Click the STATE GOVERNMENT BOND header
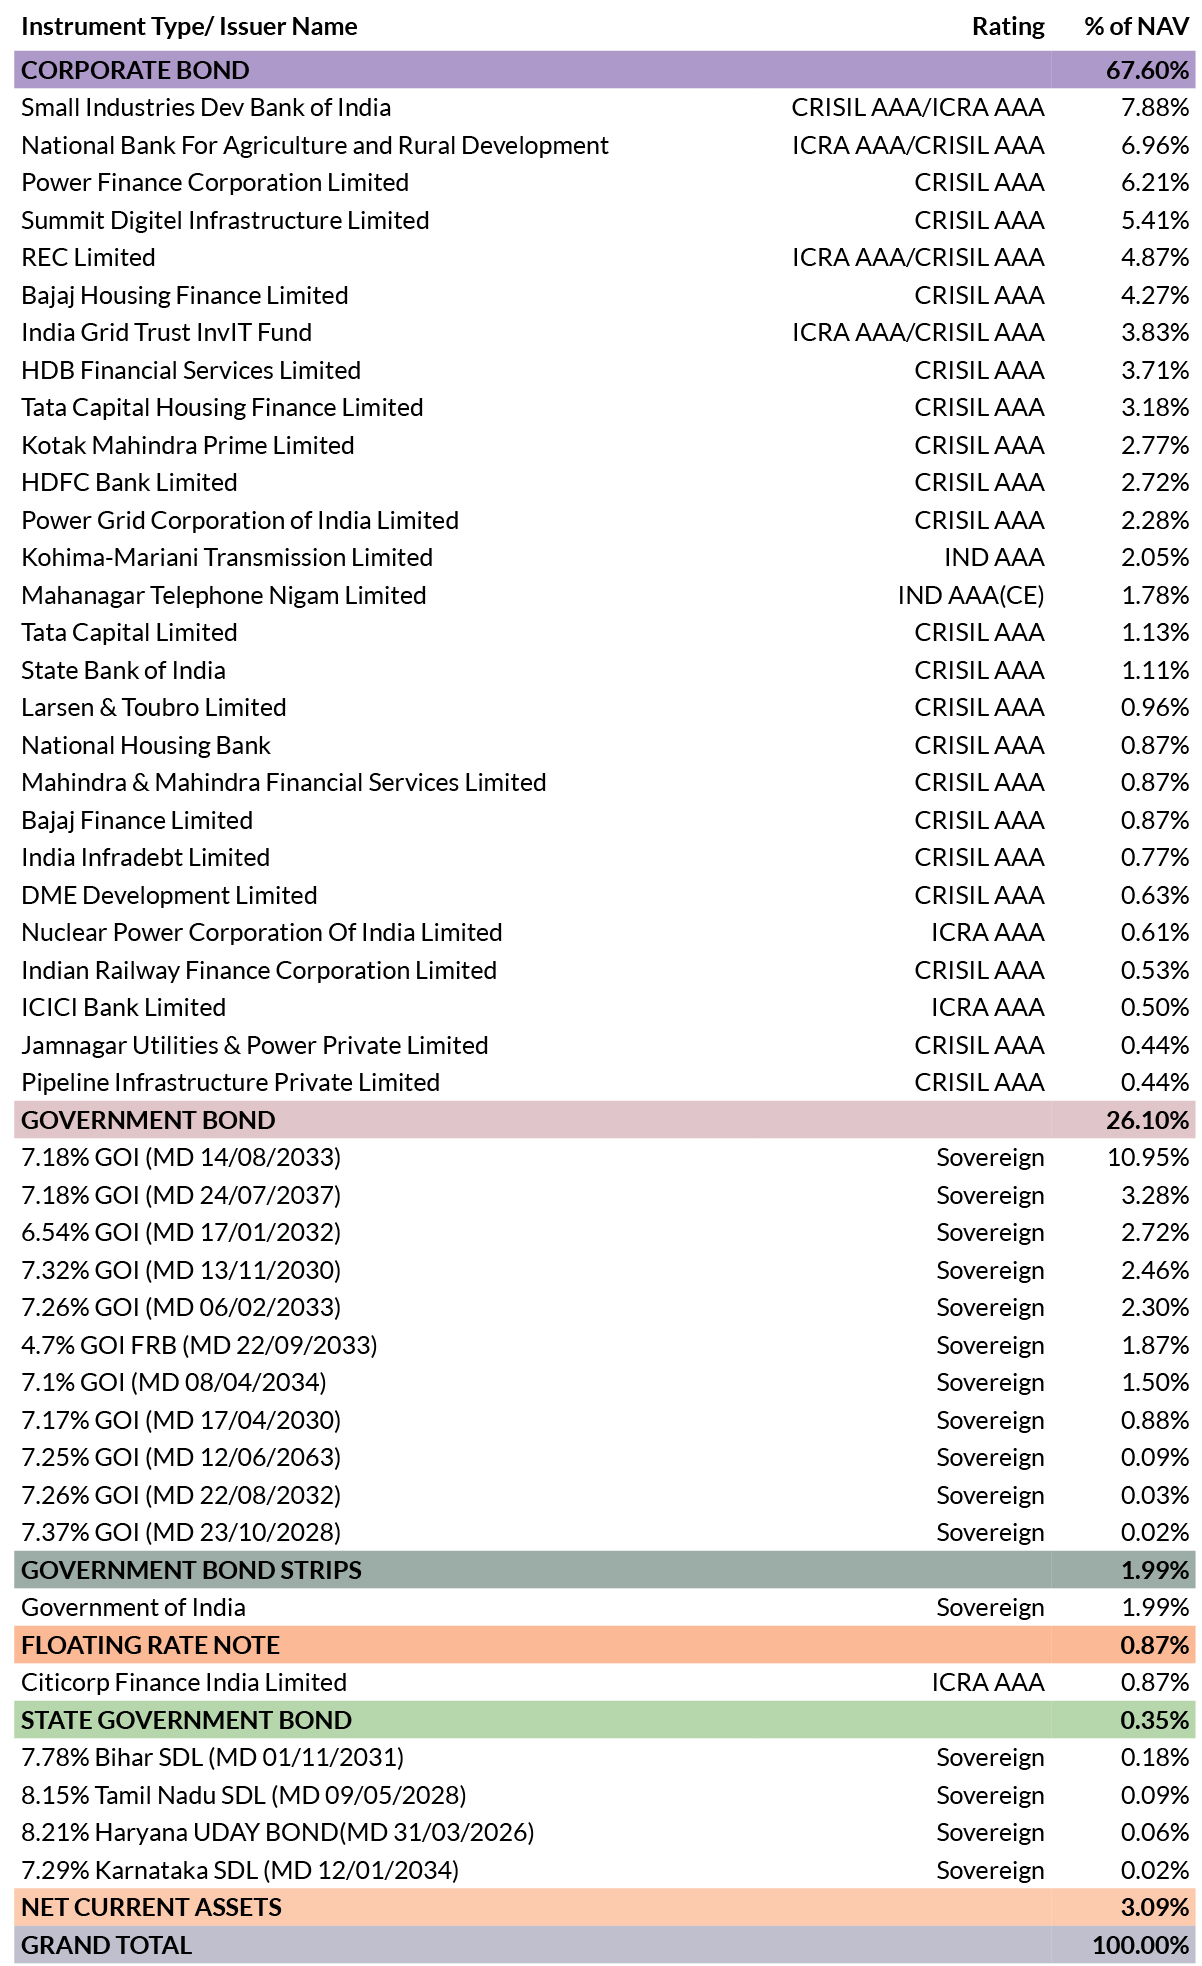Viewport: 1202px width, 1966px height. pyautogui.click(x=605, y=1720)
